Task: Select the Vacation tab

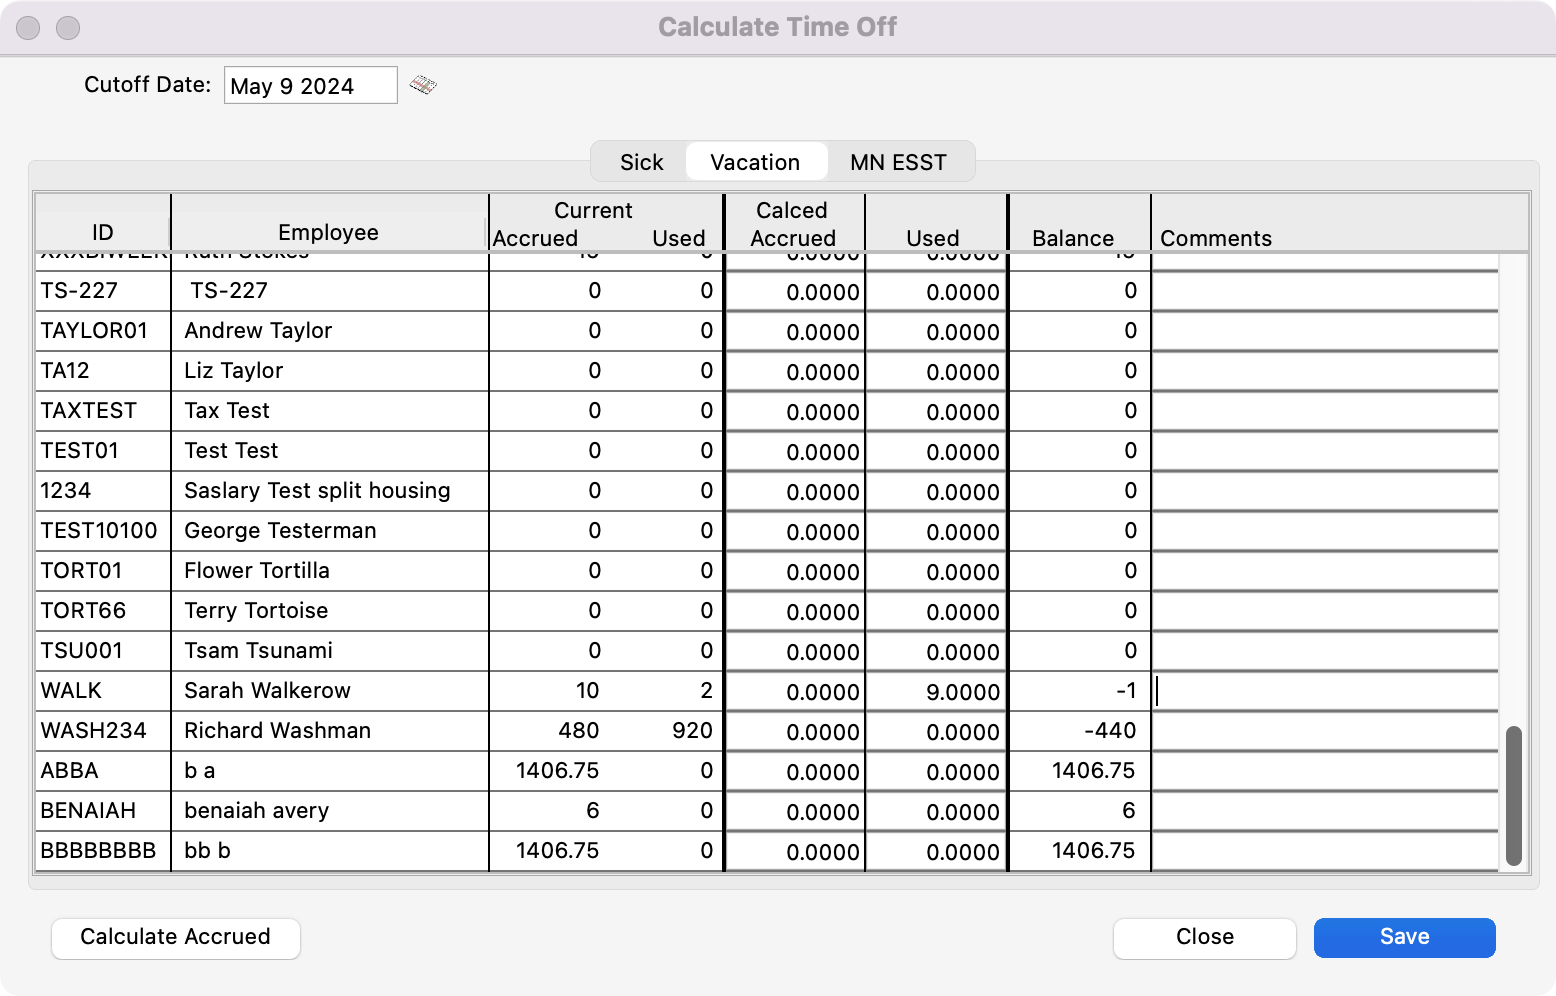Action: (x=755, y=162)
